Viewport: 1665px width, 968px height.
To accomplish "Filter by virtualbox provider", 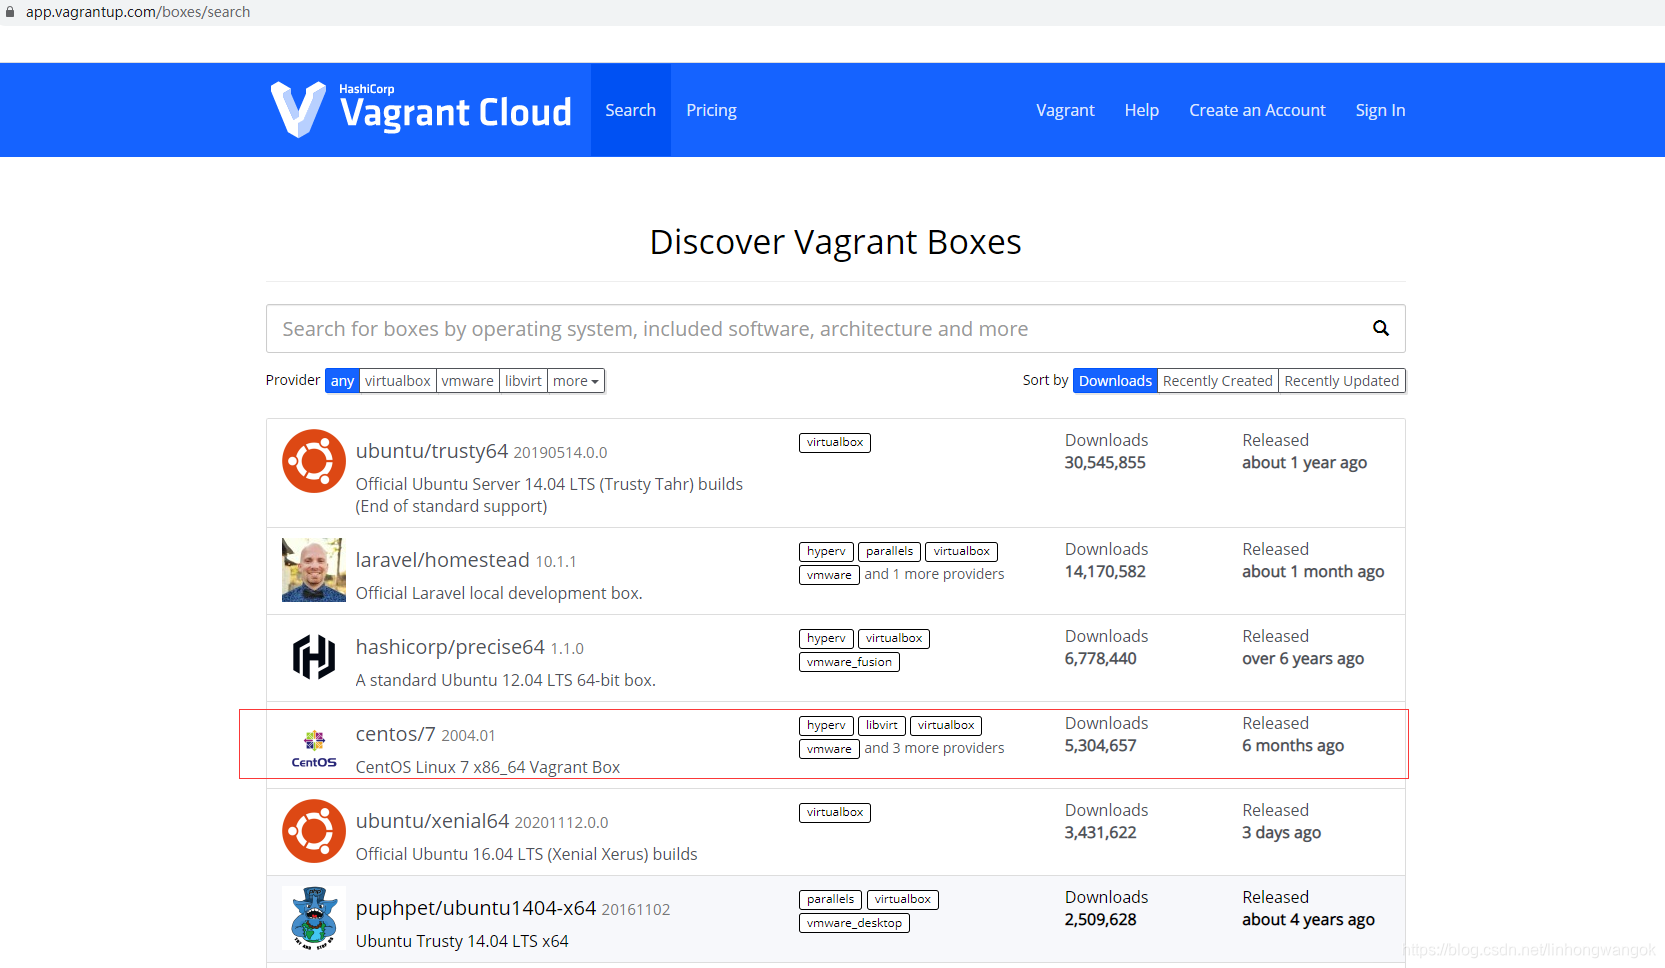I will [398, 381].
